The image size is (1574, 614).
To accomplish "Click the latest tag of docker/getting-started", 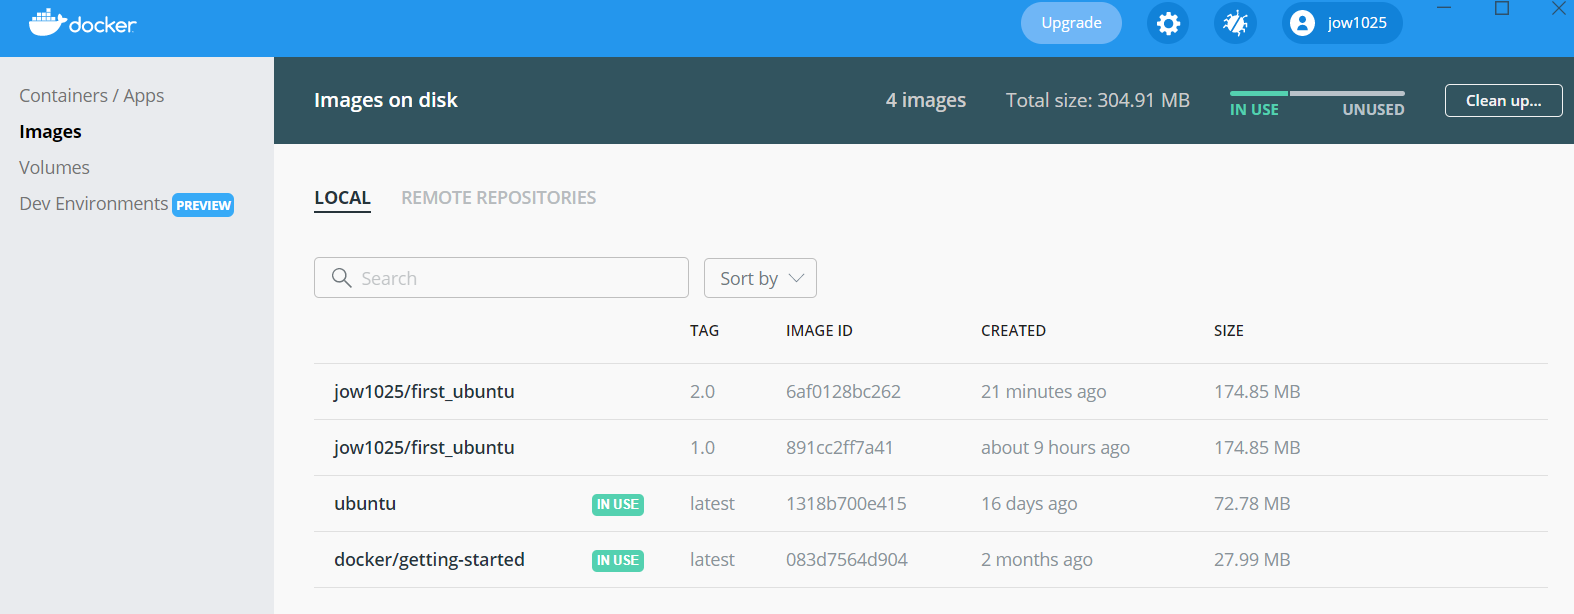I will 712,560.
